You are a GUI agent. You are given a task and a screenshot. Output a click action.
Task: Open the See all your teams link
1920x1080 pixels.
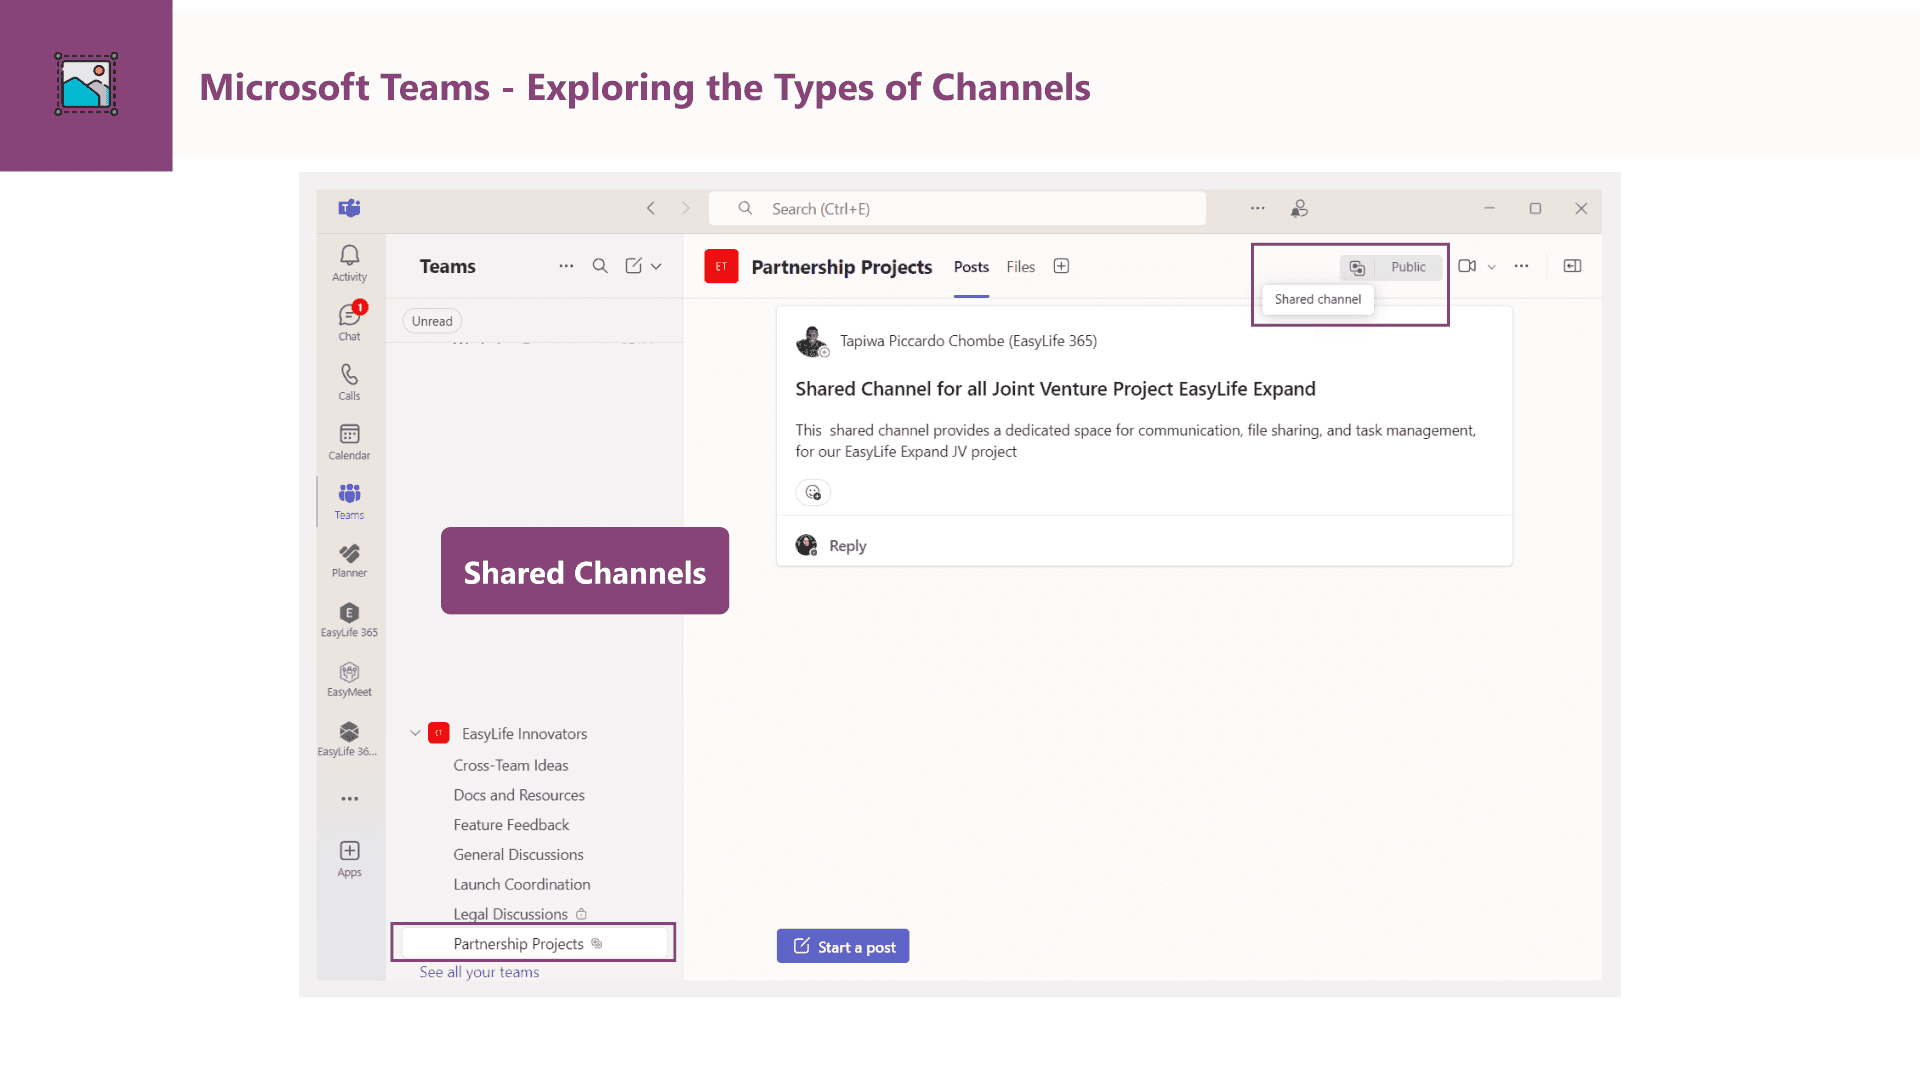click(479, 972)
